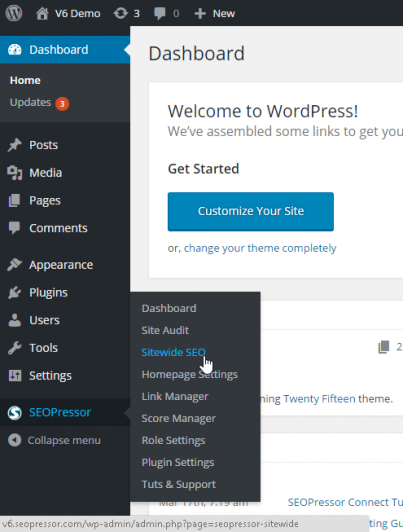
Task: Open the SEOPressor Connect Tu… news link
Action: [x=345, y=502]
